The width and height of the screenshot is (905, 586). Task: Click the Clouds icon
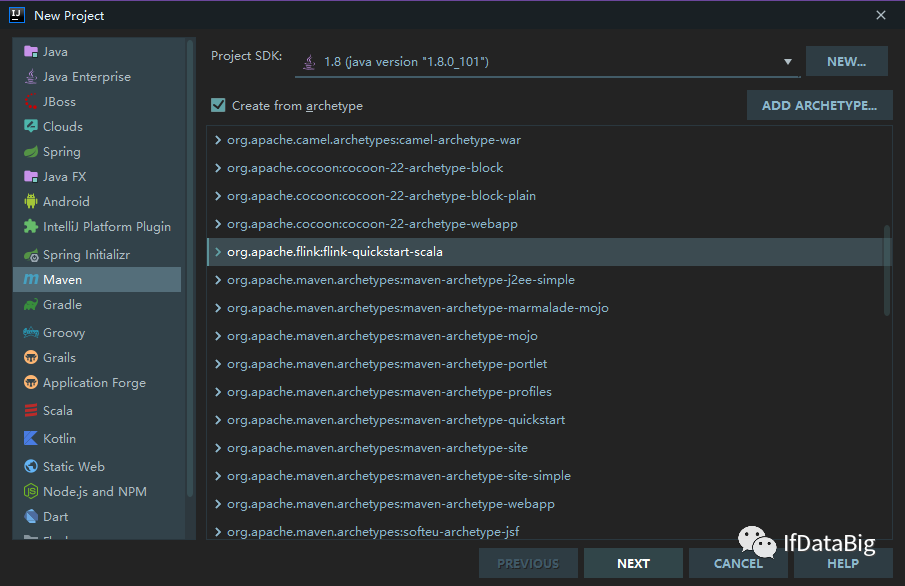31,126
